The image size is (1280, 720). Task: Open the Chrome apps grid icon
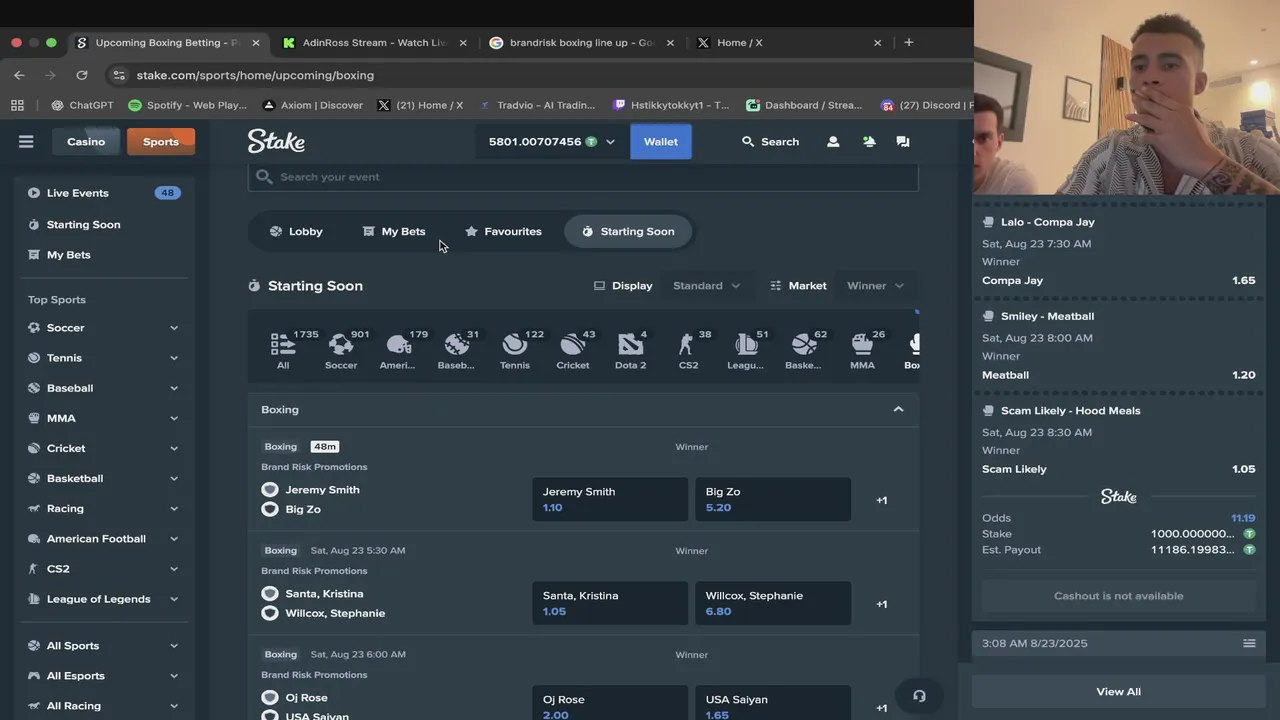click(x=17, y=105)
